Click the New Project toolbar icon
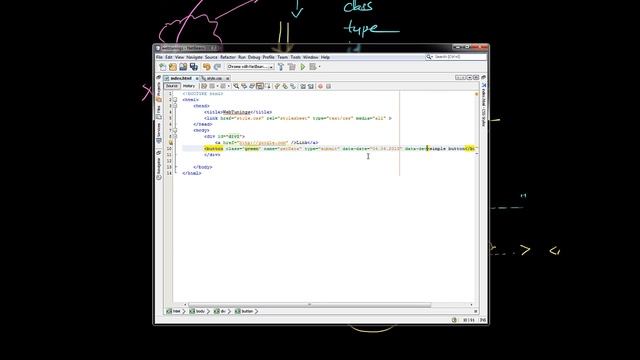This screenshot has height=360, width=640. (173, 67)
